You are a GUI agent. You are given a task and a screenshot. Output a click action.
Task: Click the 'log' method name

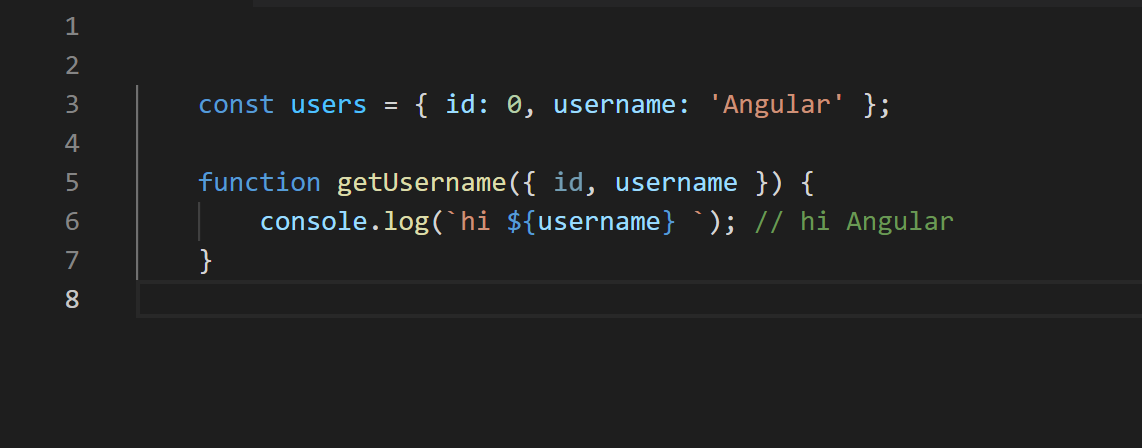(406, 221)
